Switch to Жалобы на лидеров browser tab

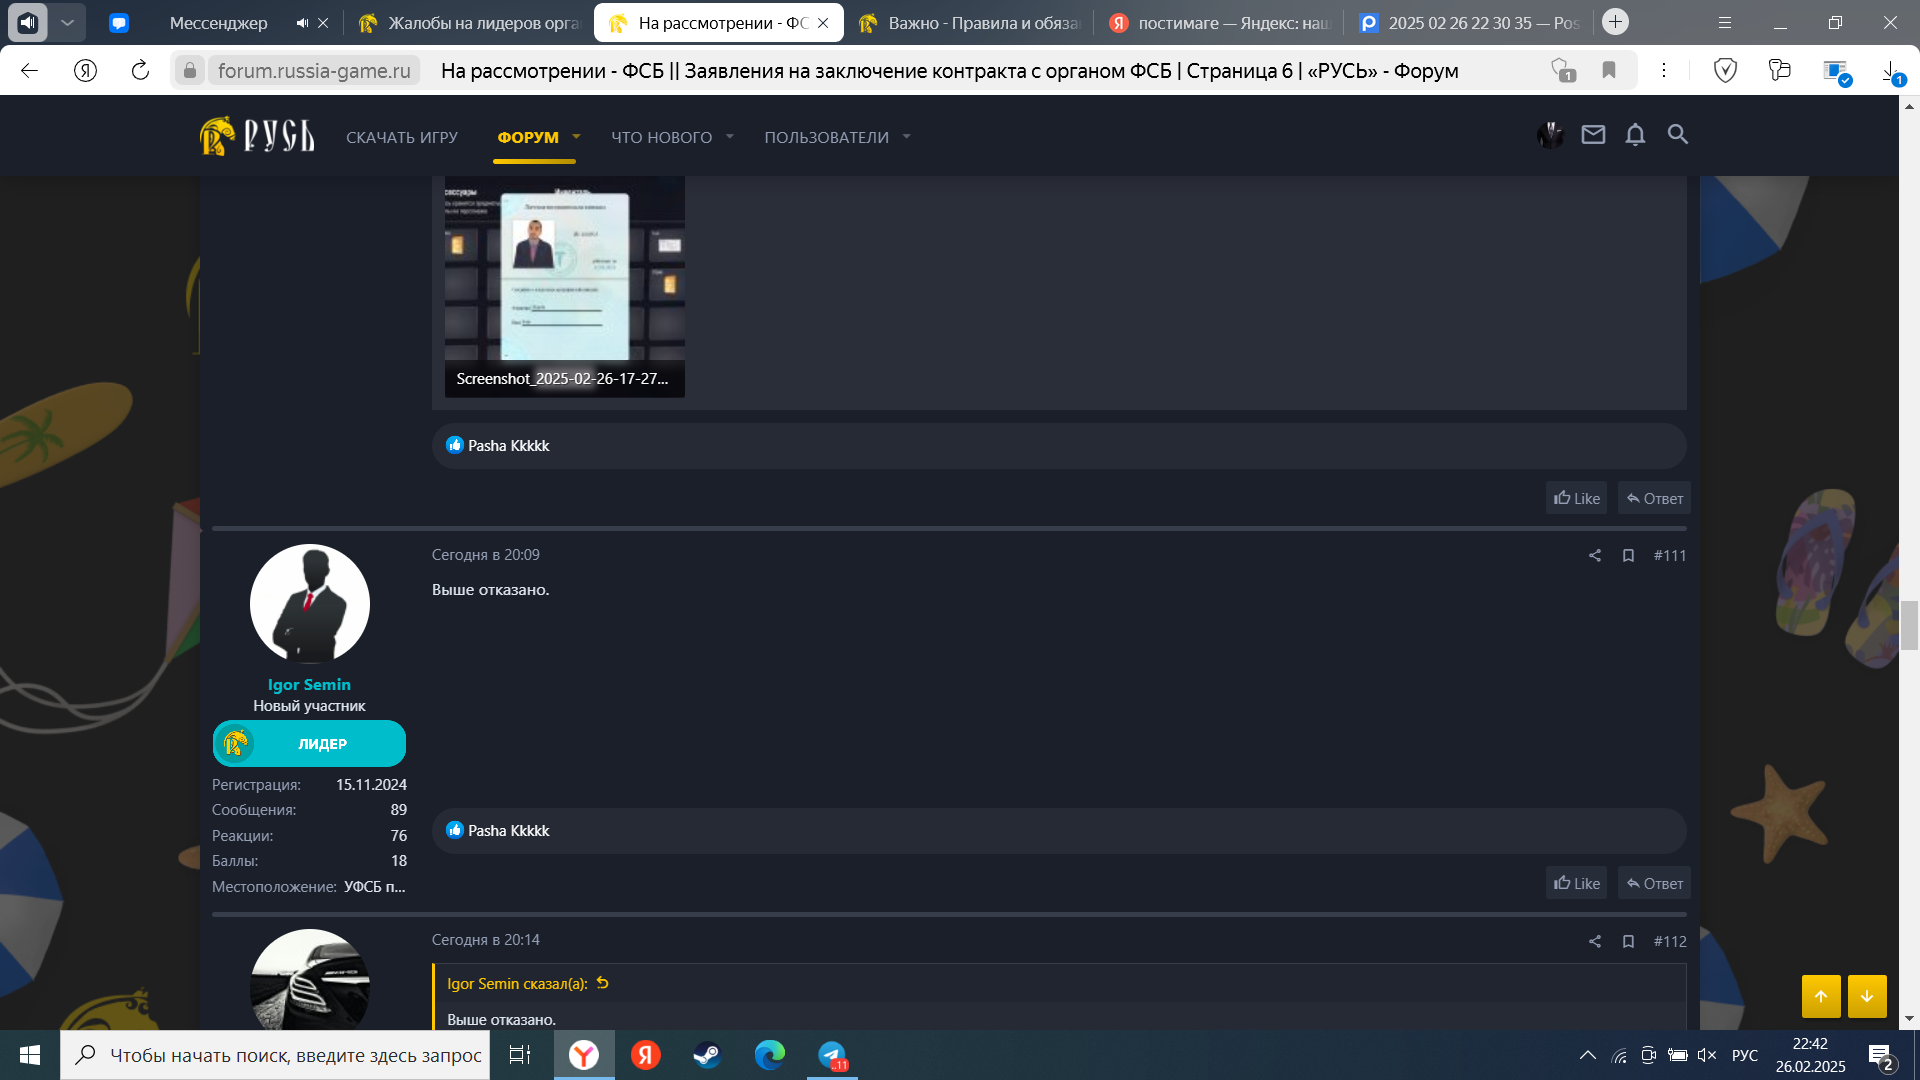pyautogui.click(x=470, y=23)
